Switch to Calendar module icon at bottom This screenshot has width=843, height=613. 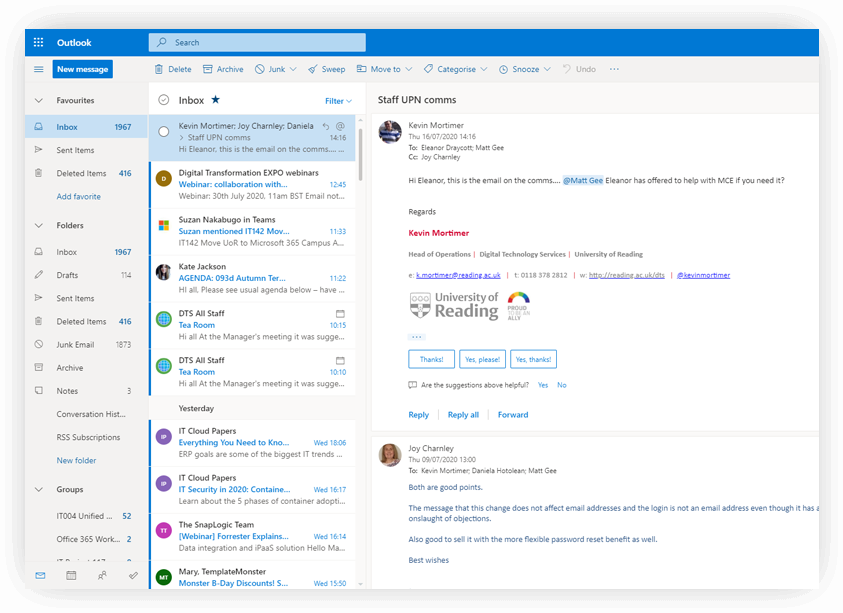71,575
